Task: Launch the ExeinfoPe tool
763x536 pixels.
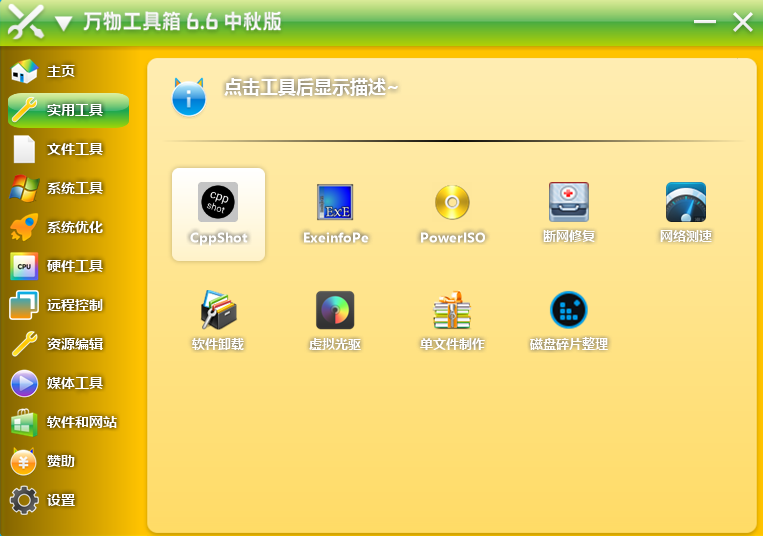Action: click(335, 214)
